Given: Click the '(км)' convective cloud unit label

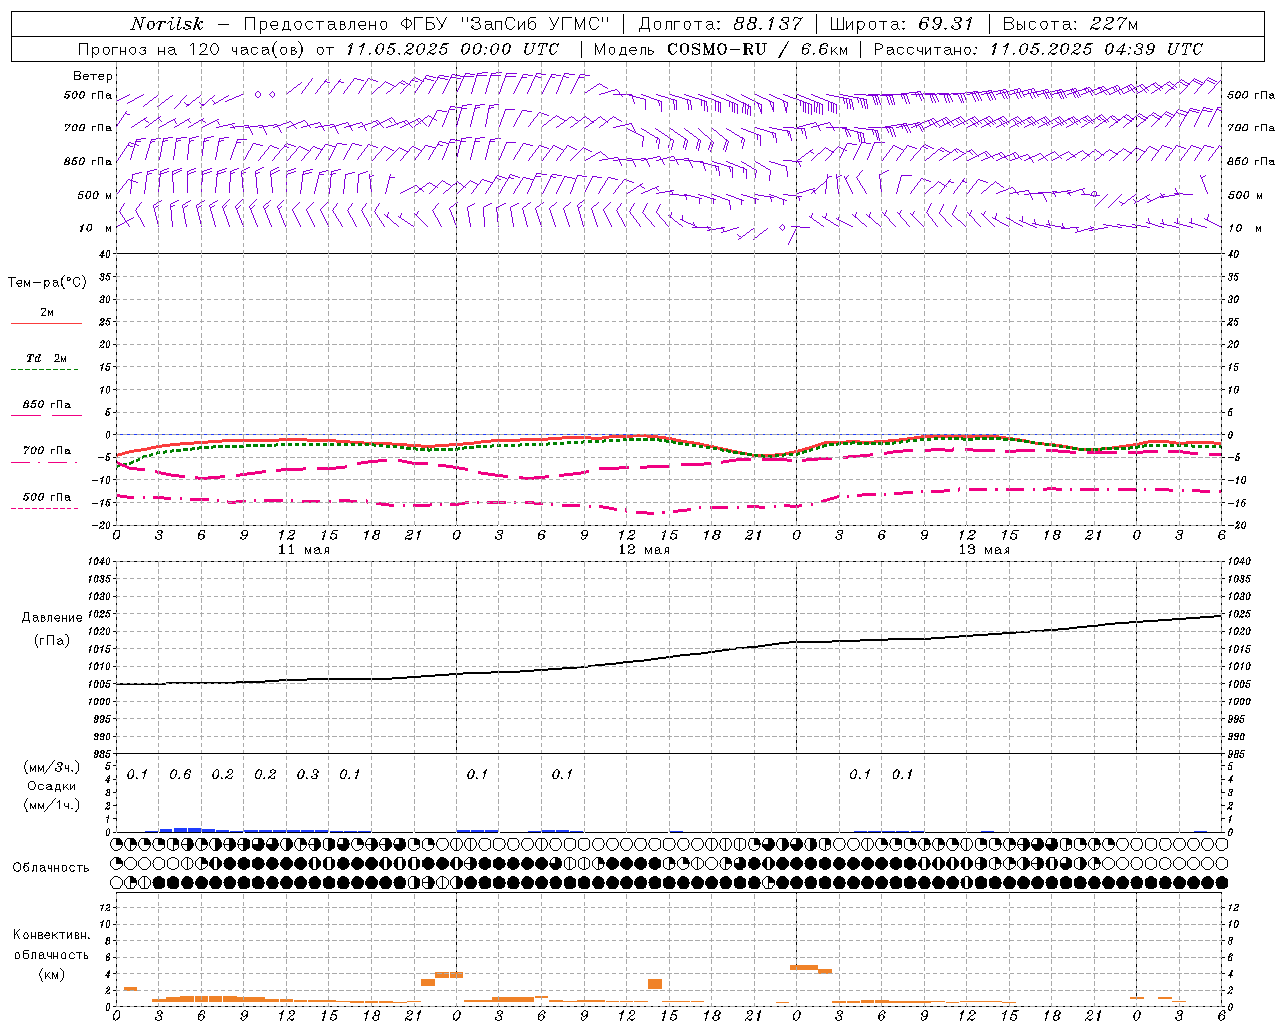Looking at the screenshot, I should click(52, 974).
